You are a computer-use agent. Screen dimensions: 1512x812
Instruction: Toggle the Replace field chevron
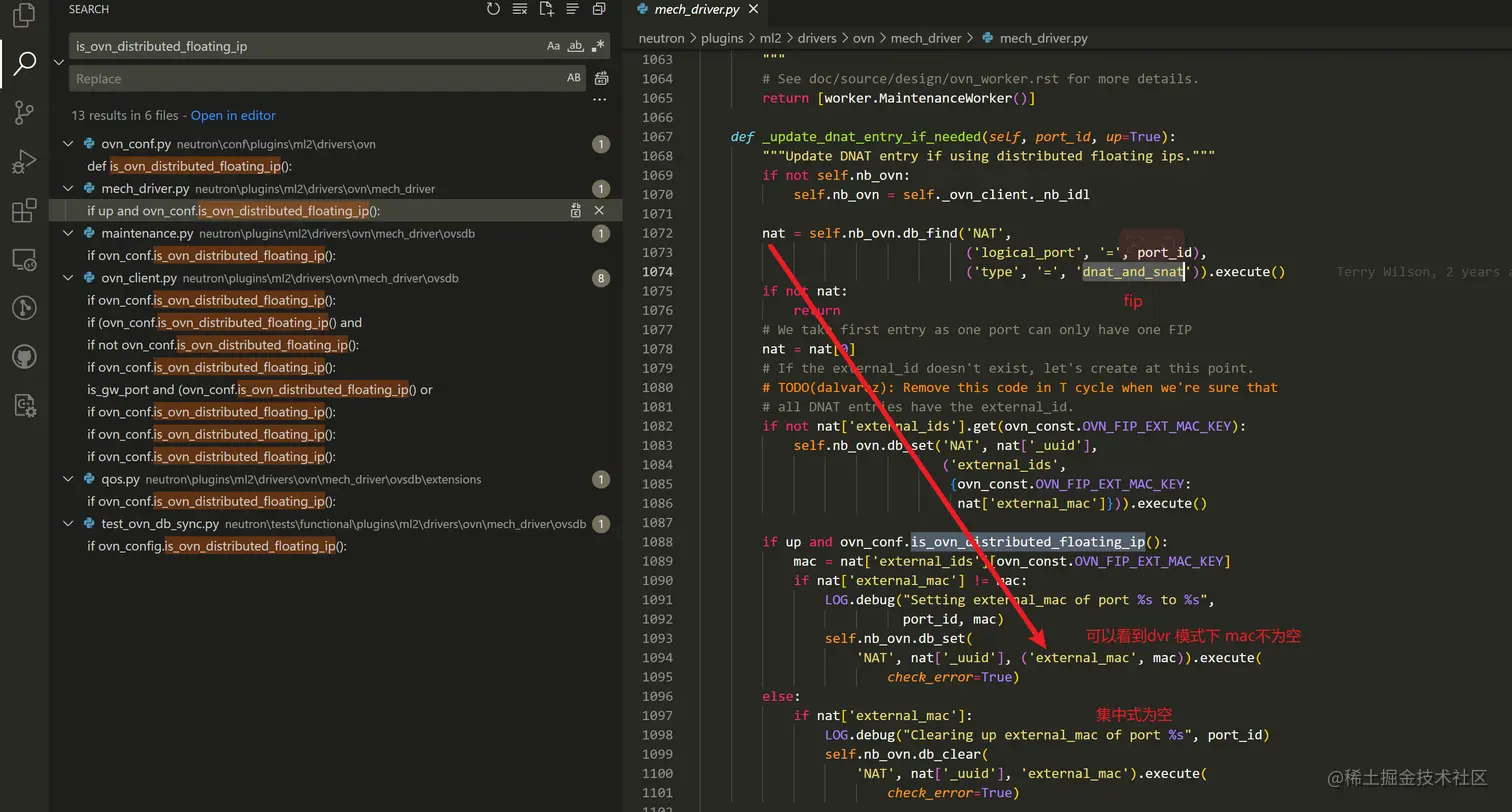(x=58, y=62)
